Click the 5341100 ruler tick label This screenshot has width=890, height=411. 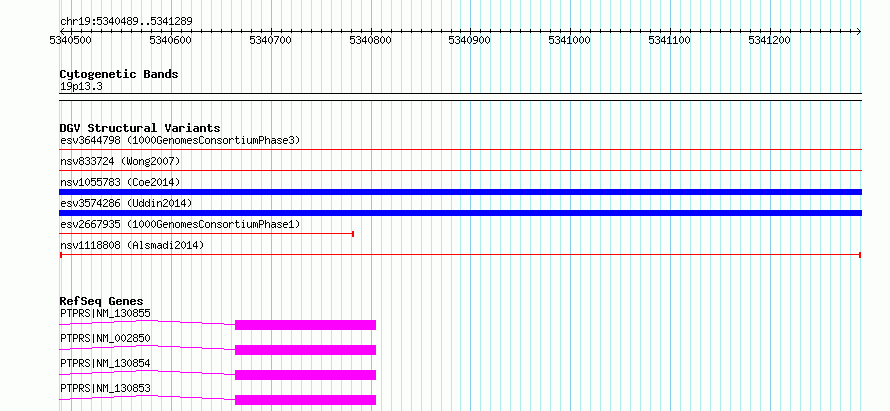point(669,40)
